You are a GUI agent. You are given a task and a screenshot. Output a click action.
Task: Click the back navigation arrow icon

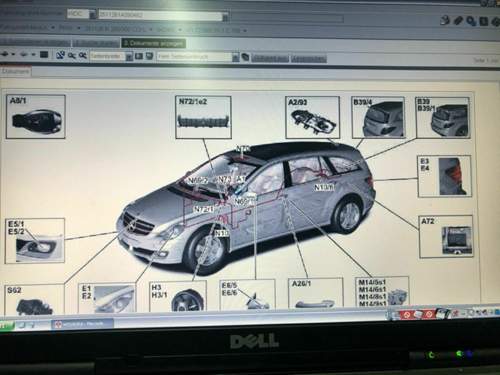(x=5, y=54)
